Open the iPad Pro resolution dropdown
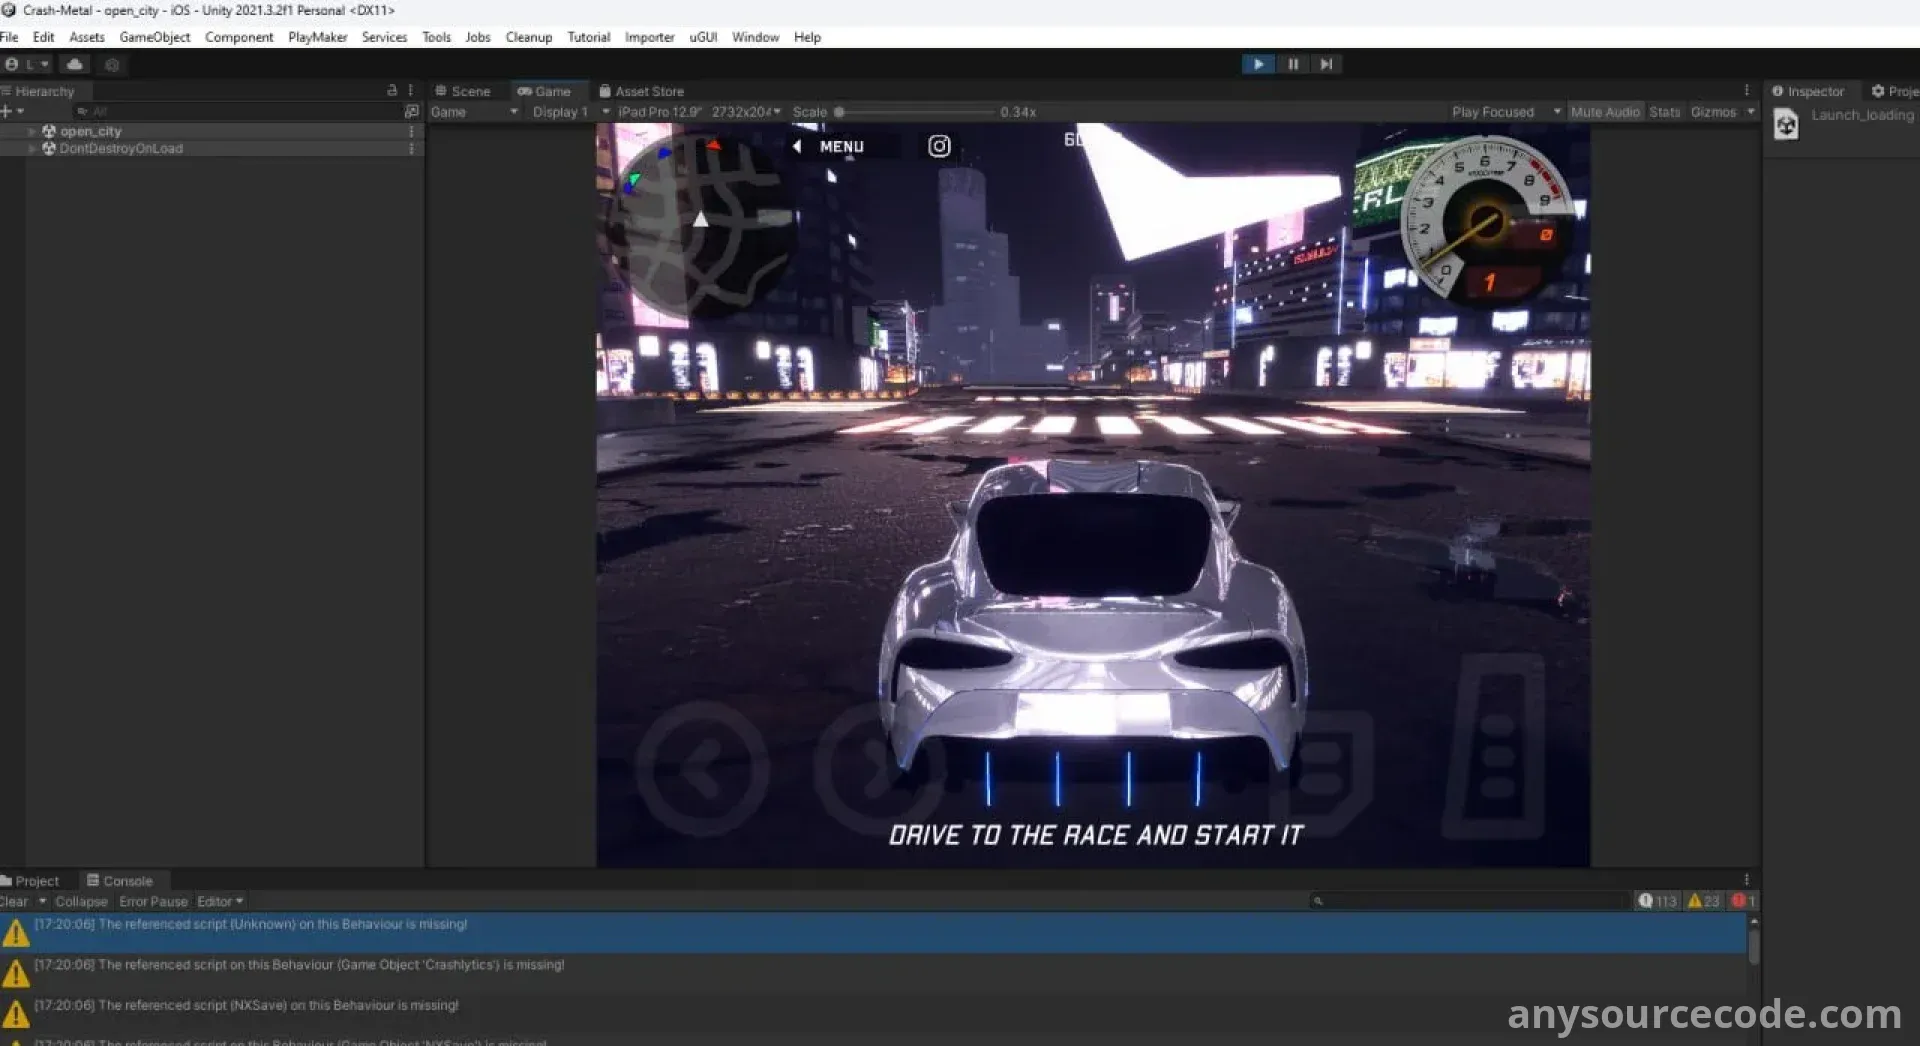The image size is (1920, 1046). (697, 112)
